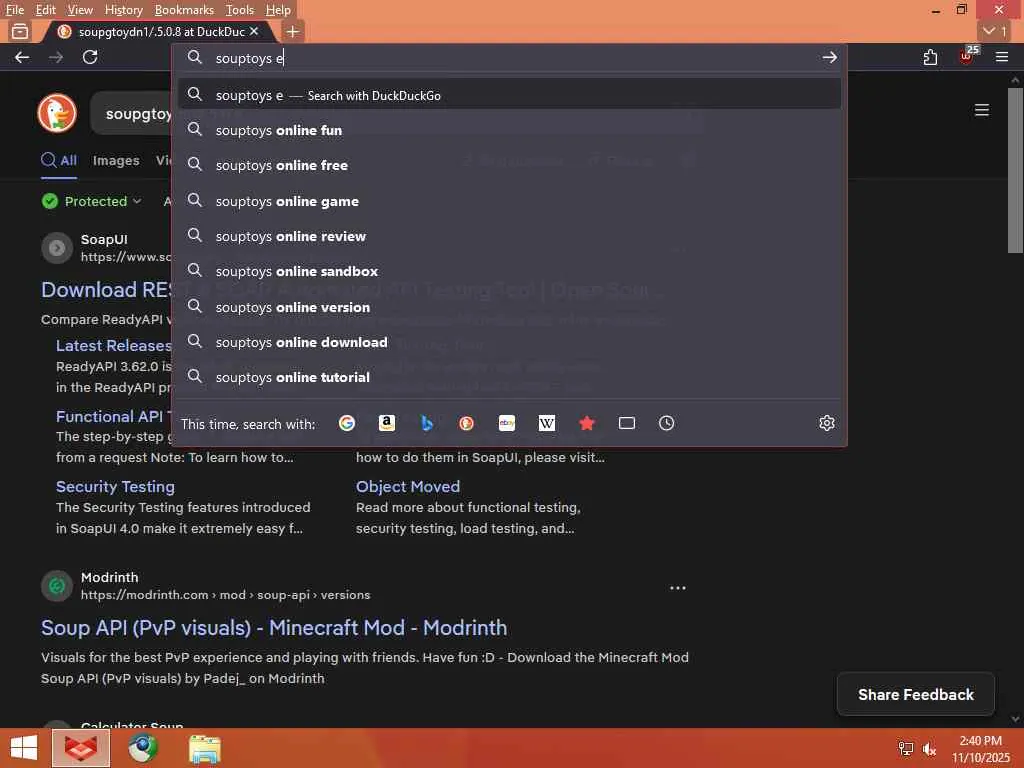The image size is (1024, 768).
Task: Open the Firefox application hamburger menu
Action: [1002, 57]
